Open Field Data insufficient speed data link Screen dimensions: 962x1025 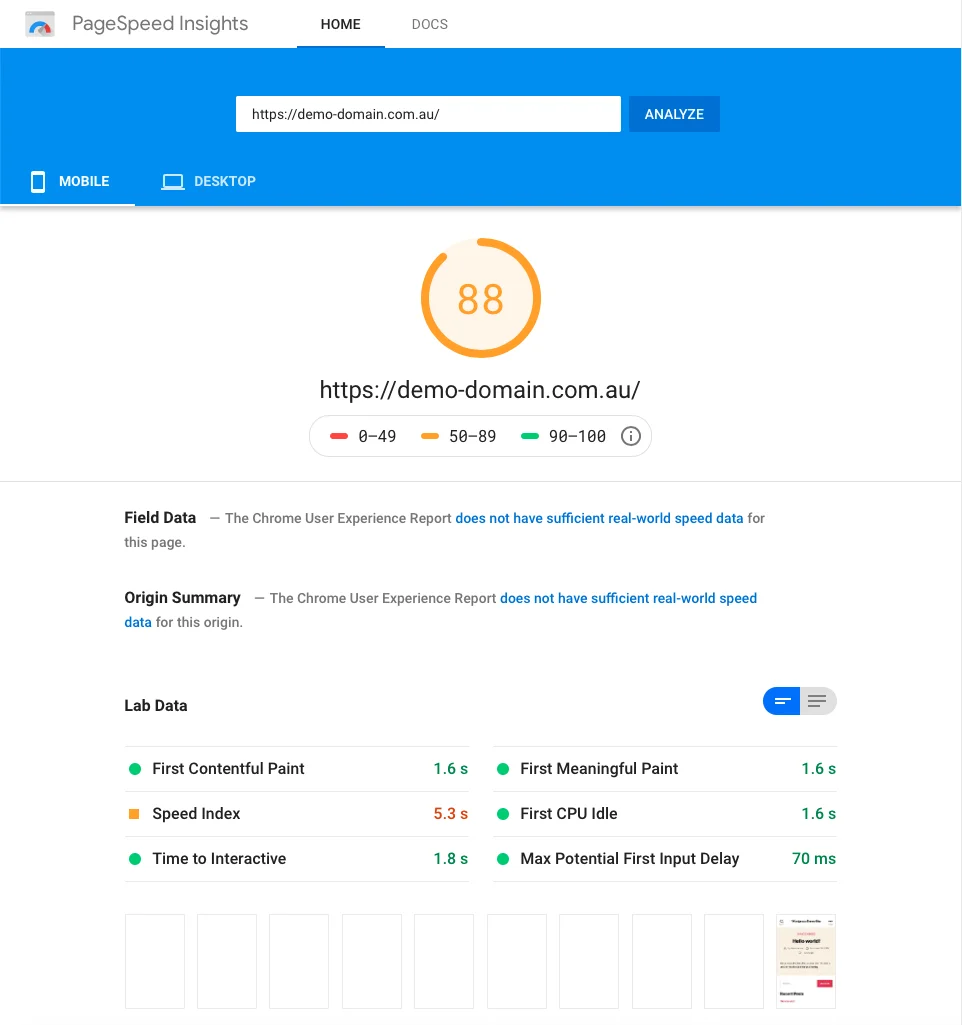(599, 518)
